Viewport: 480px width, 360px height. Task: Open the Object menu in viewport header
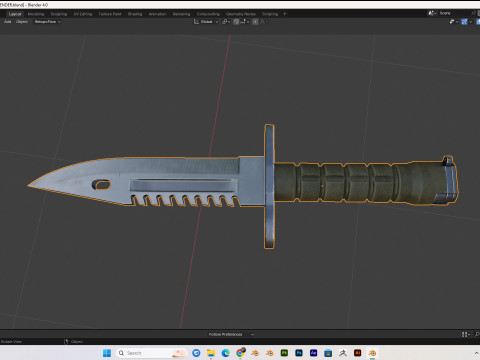[x=22, y=22]
